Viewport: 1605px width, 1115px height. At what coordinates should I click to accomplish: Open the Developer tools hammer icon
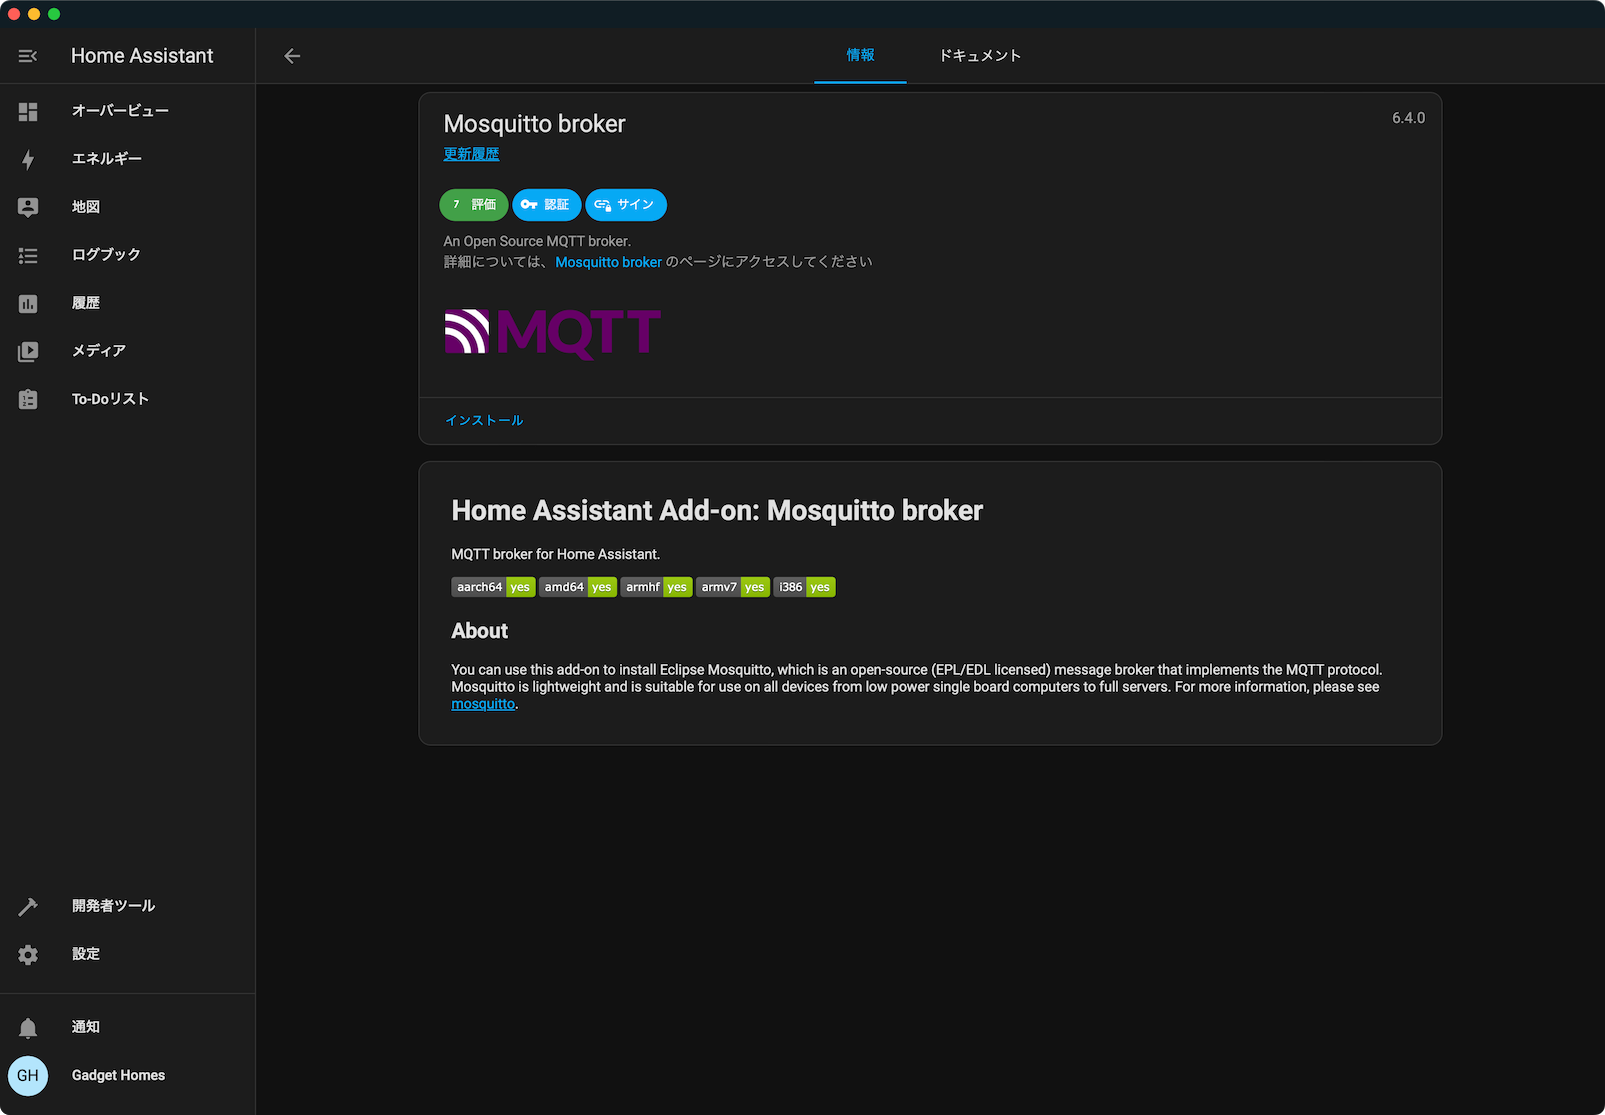click(28, 906)
